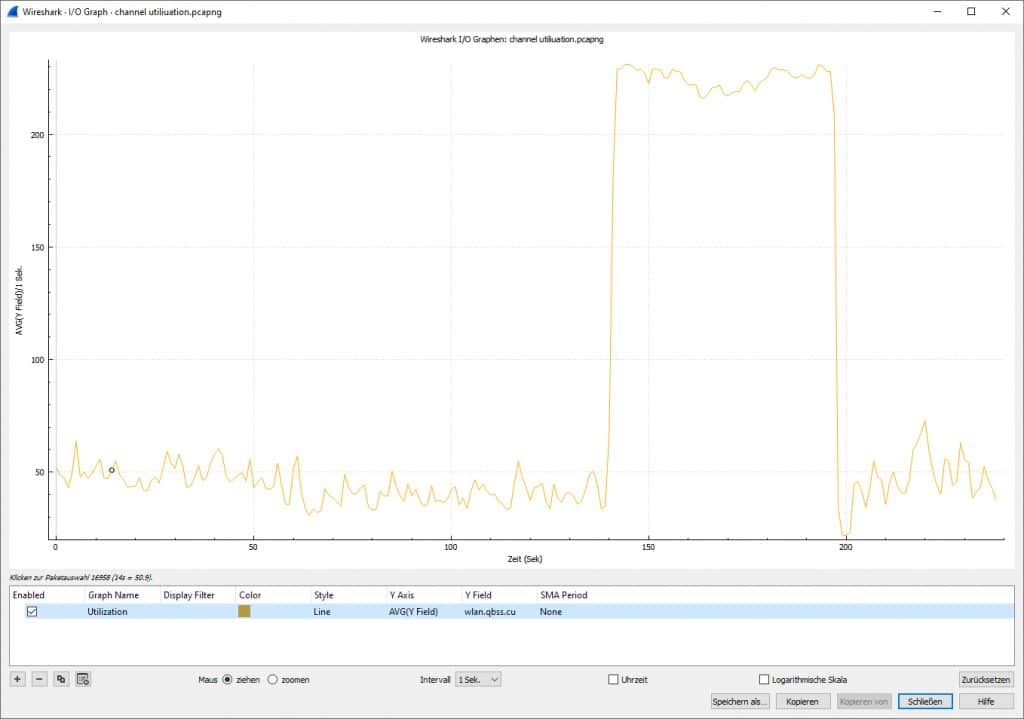Enable the Logarithmische Skala checkbox

[763, 680]
